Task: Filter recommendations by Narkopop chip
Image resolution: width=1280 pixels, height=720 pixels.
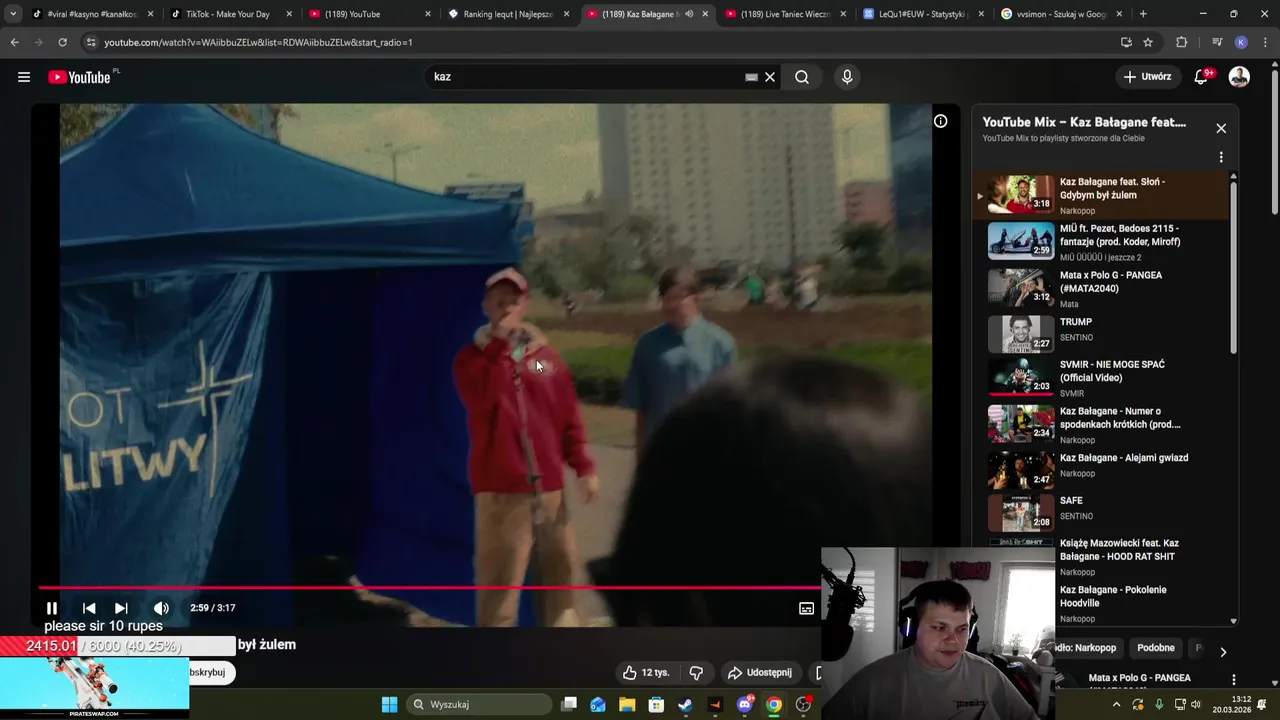Action: (1088, 648)
